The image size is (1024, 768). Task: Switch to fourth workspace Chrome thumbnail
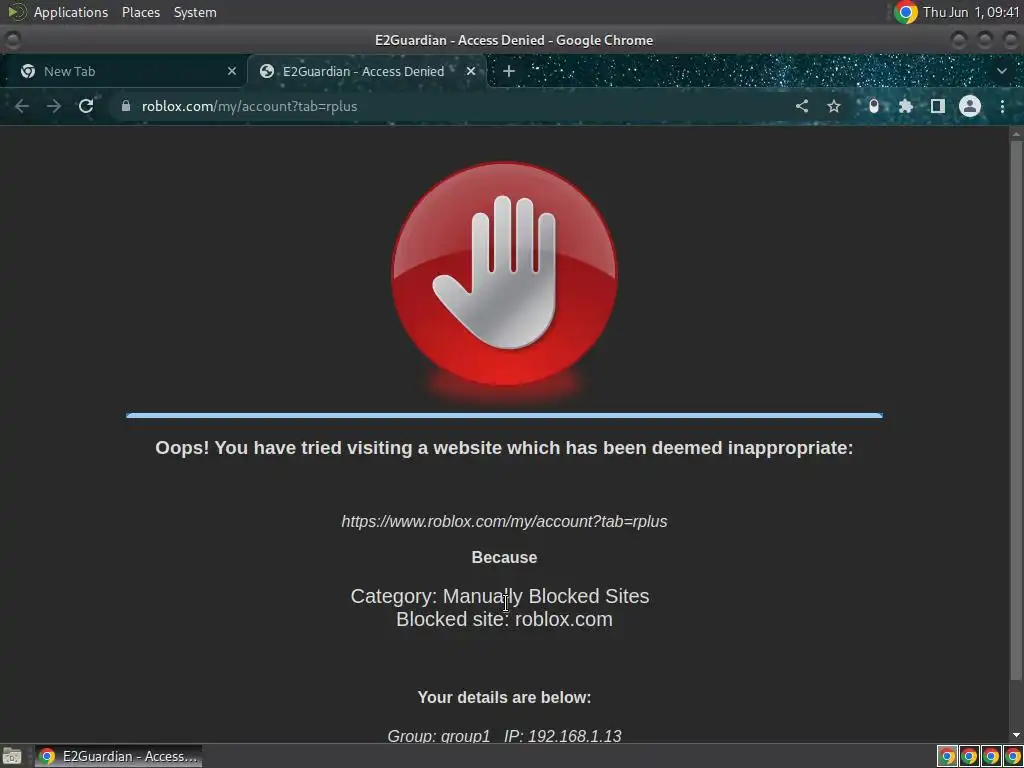(1013, 756)
